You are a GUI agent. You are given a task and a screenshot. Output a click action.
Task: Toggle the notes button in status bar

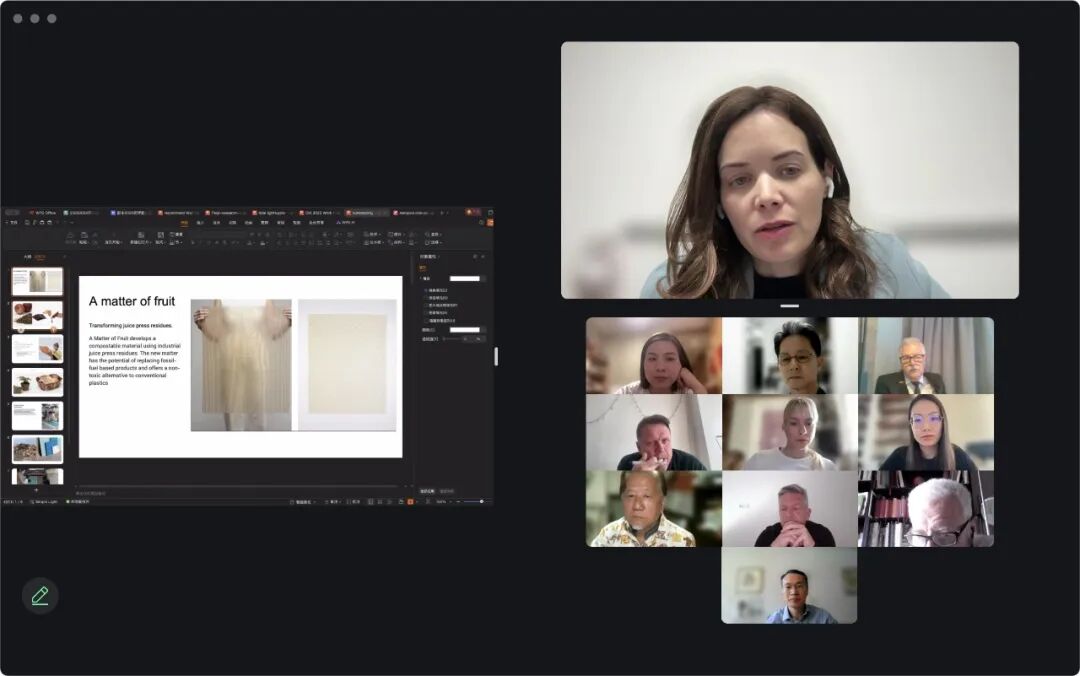click(x=334, y=502)
